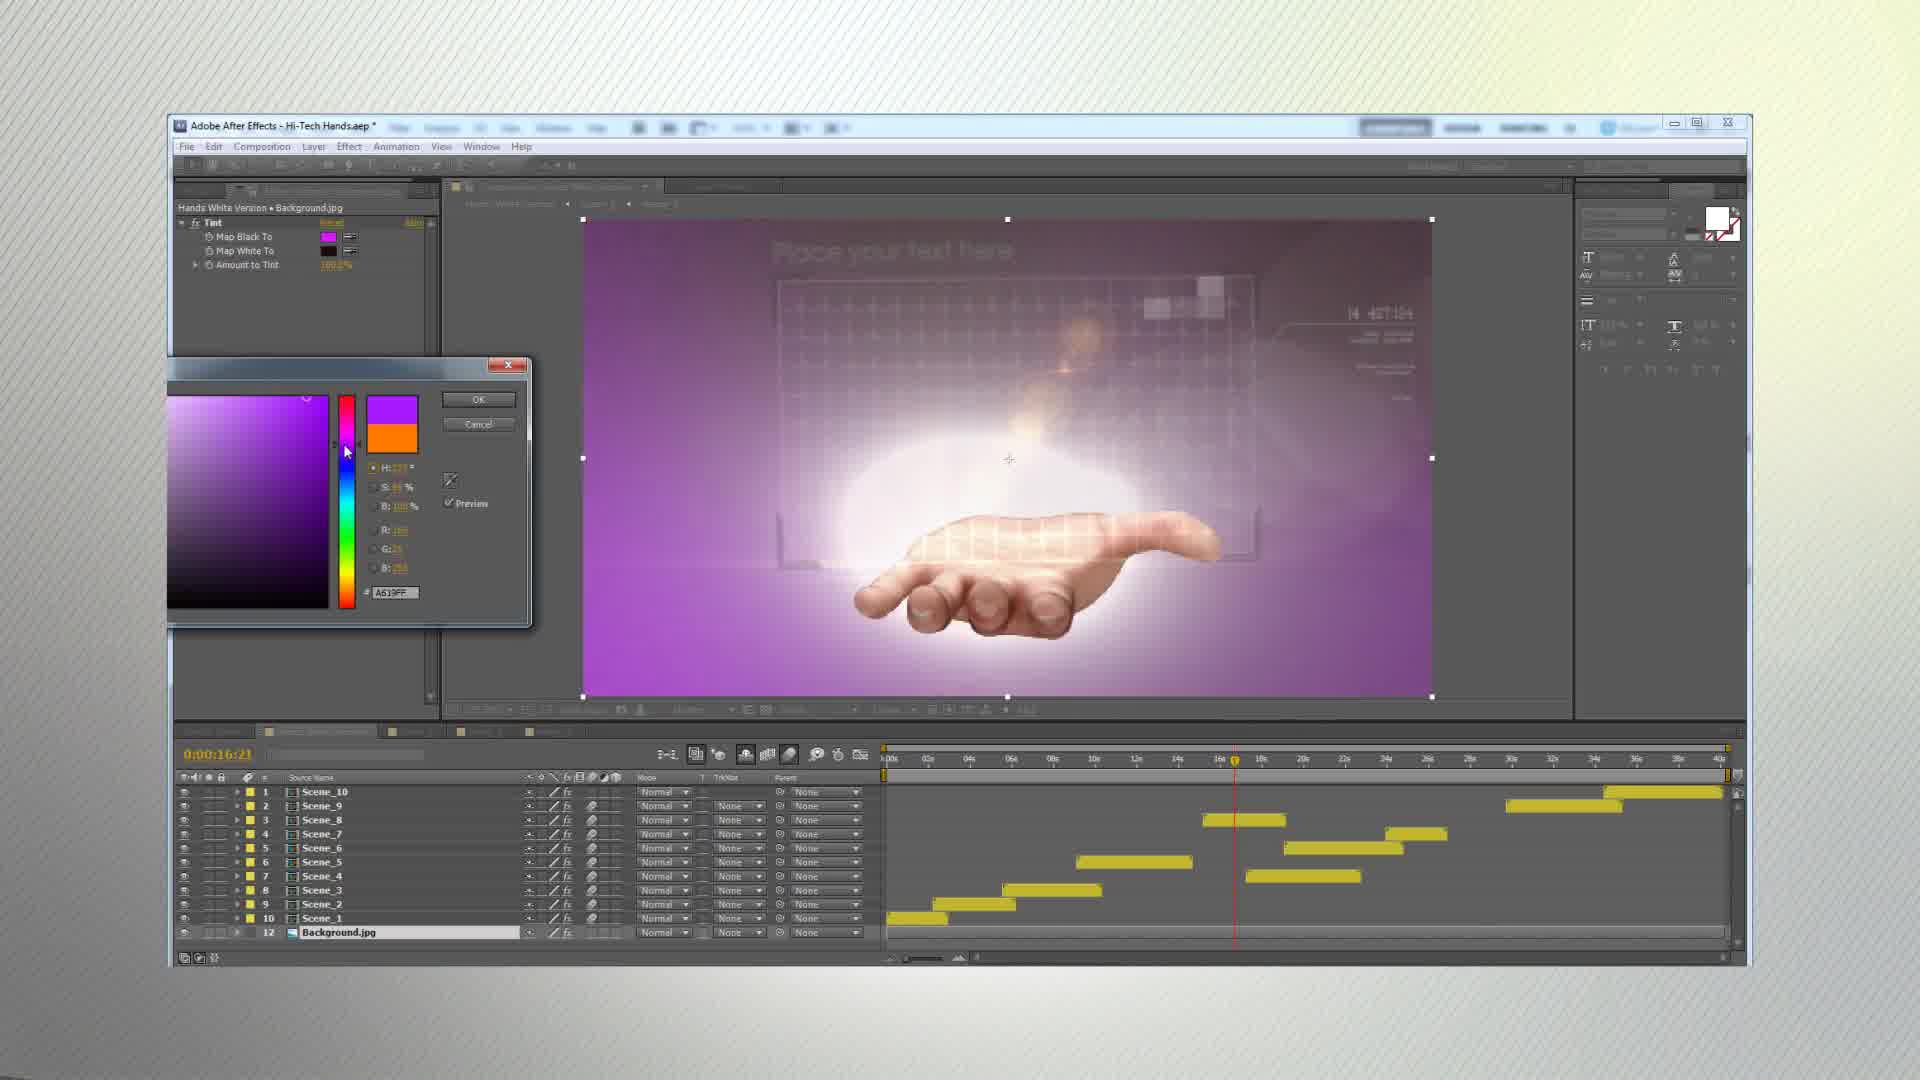This screenshot has height=1080, width=1920.
Task: Select the S saturation radio button
Action: tap(373, 487)
